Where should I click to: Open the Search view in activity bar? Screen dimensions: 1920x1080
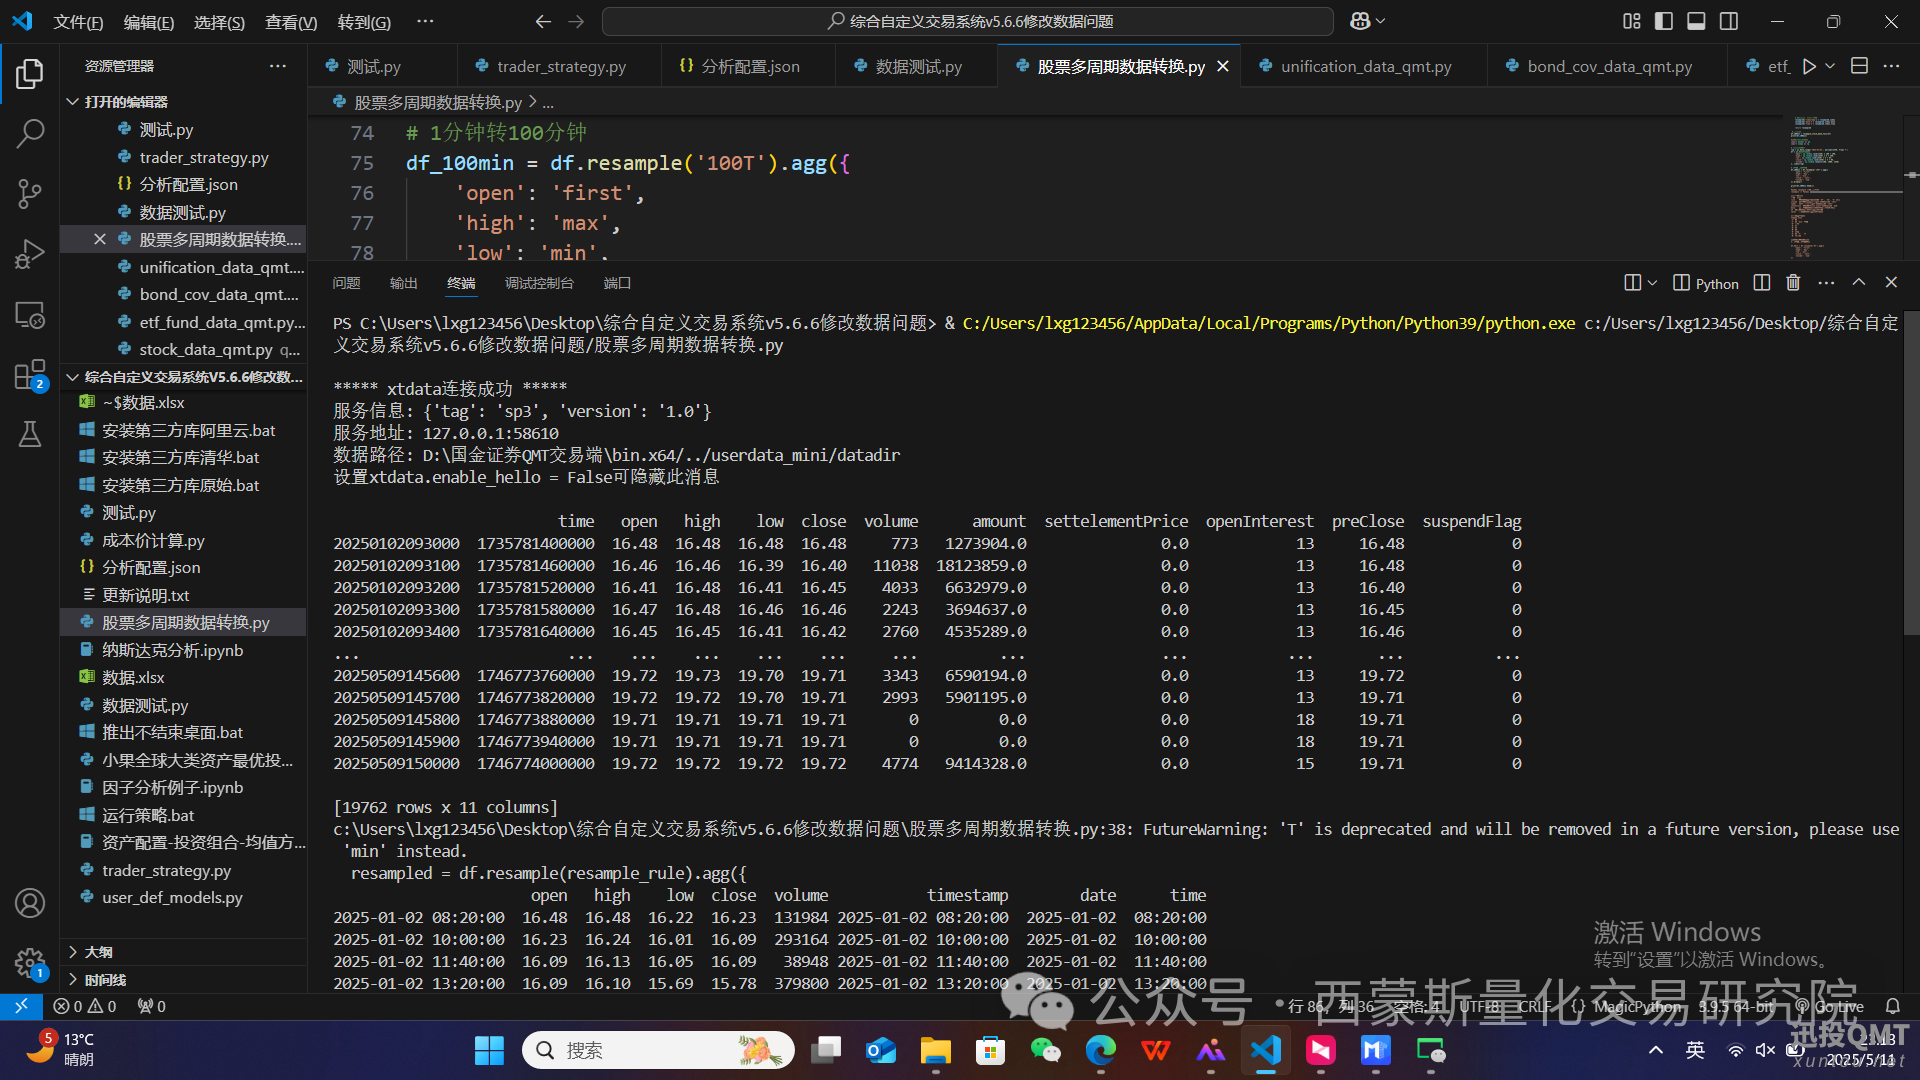[x=30, y=133]
